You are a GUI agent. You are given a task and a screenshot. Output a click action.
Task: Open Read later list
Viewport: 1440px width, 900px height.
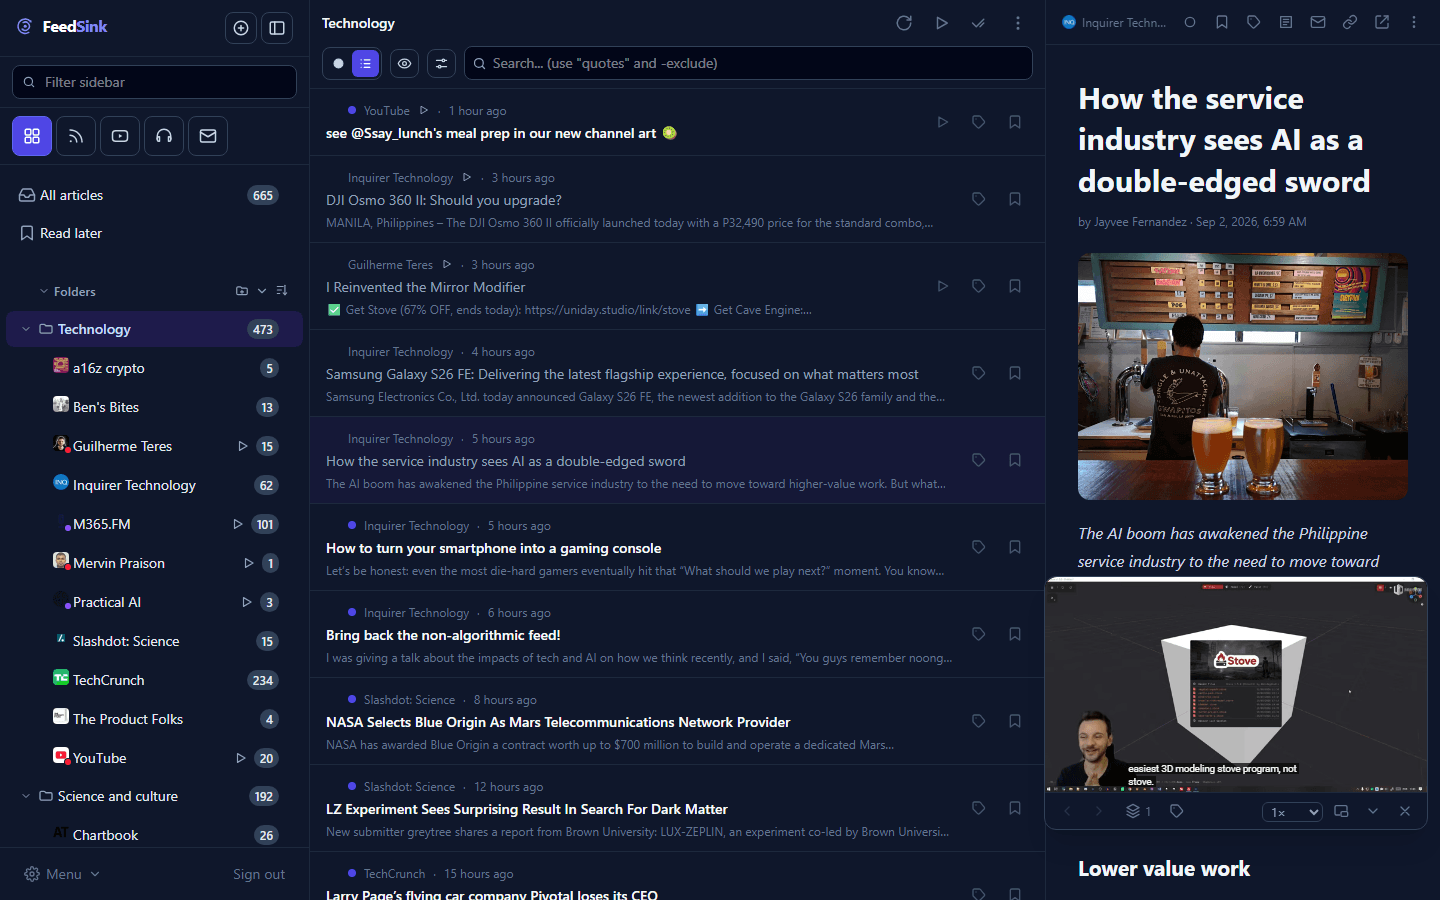(x=154, y=233)
